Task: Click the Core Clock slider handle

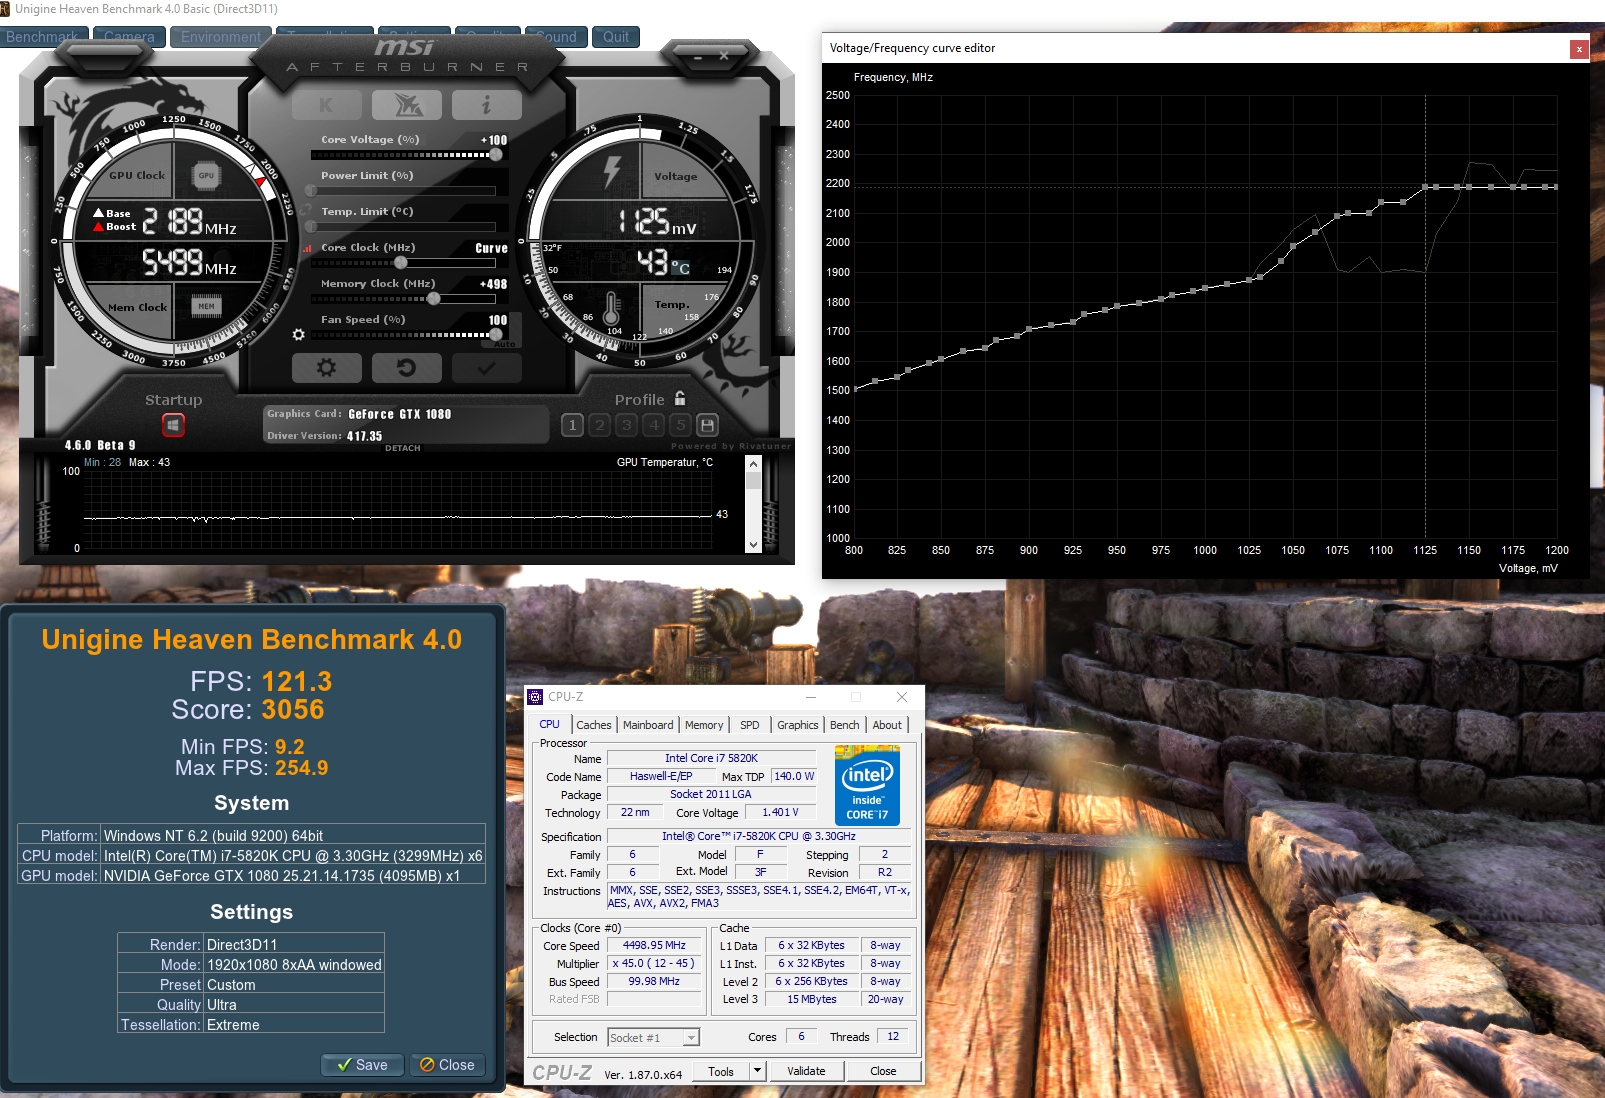Action: pyautogui.click(x=401, y=263)
